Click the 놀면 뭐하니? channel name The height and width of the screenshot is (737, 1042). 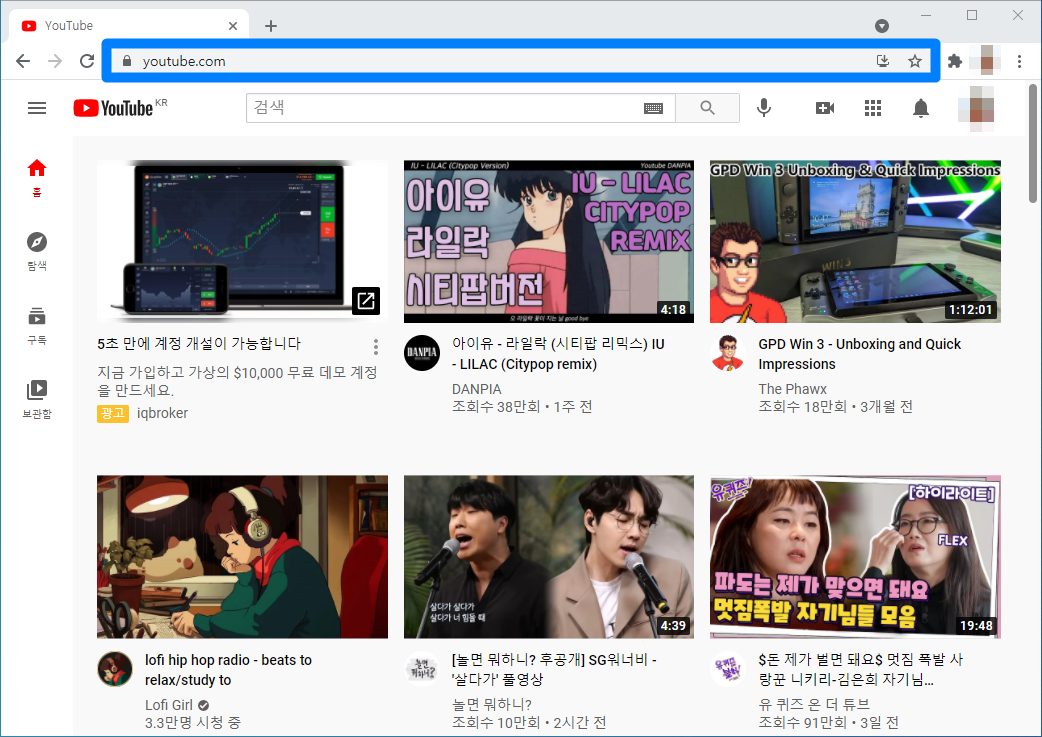point(492,704)
